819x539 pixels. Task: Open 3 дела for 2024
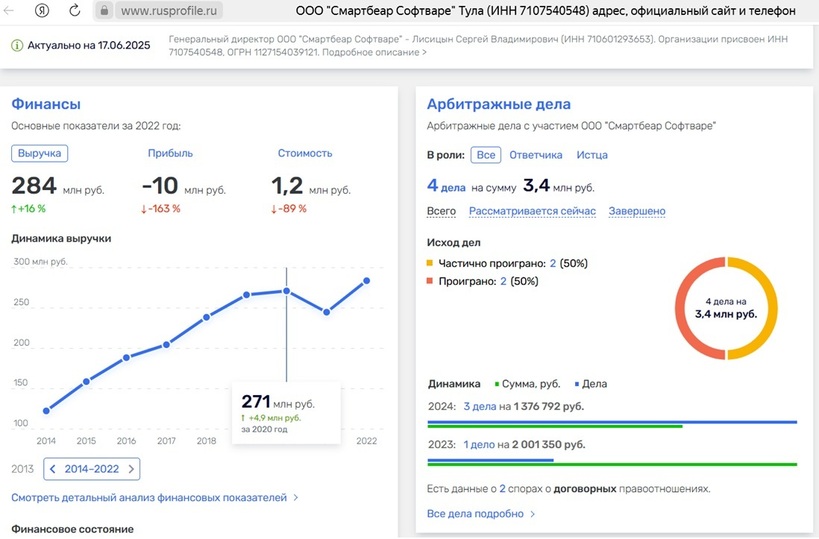(x=479, y=406)
